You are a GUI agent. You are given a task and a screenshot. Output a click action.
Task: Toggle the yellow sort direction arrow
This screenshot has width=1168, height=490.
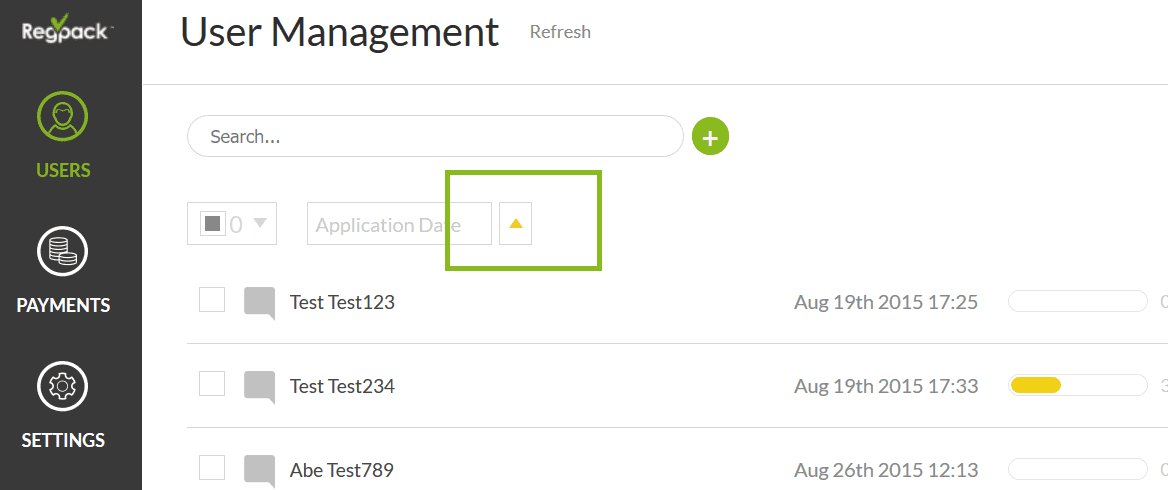[516, 224]
